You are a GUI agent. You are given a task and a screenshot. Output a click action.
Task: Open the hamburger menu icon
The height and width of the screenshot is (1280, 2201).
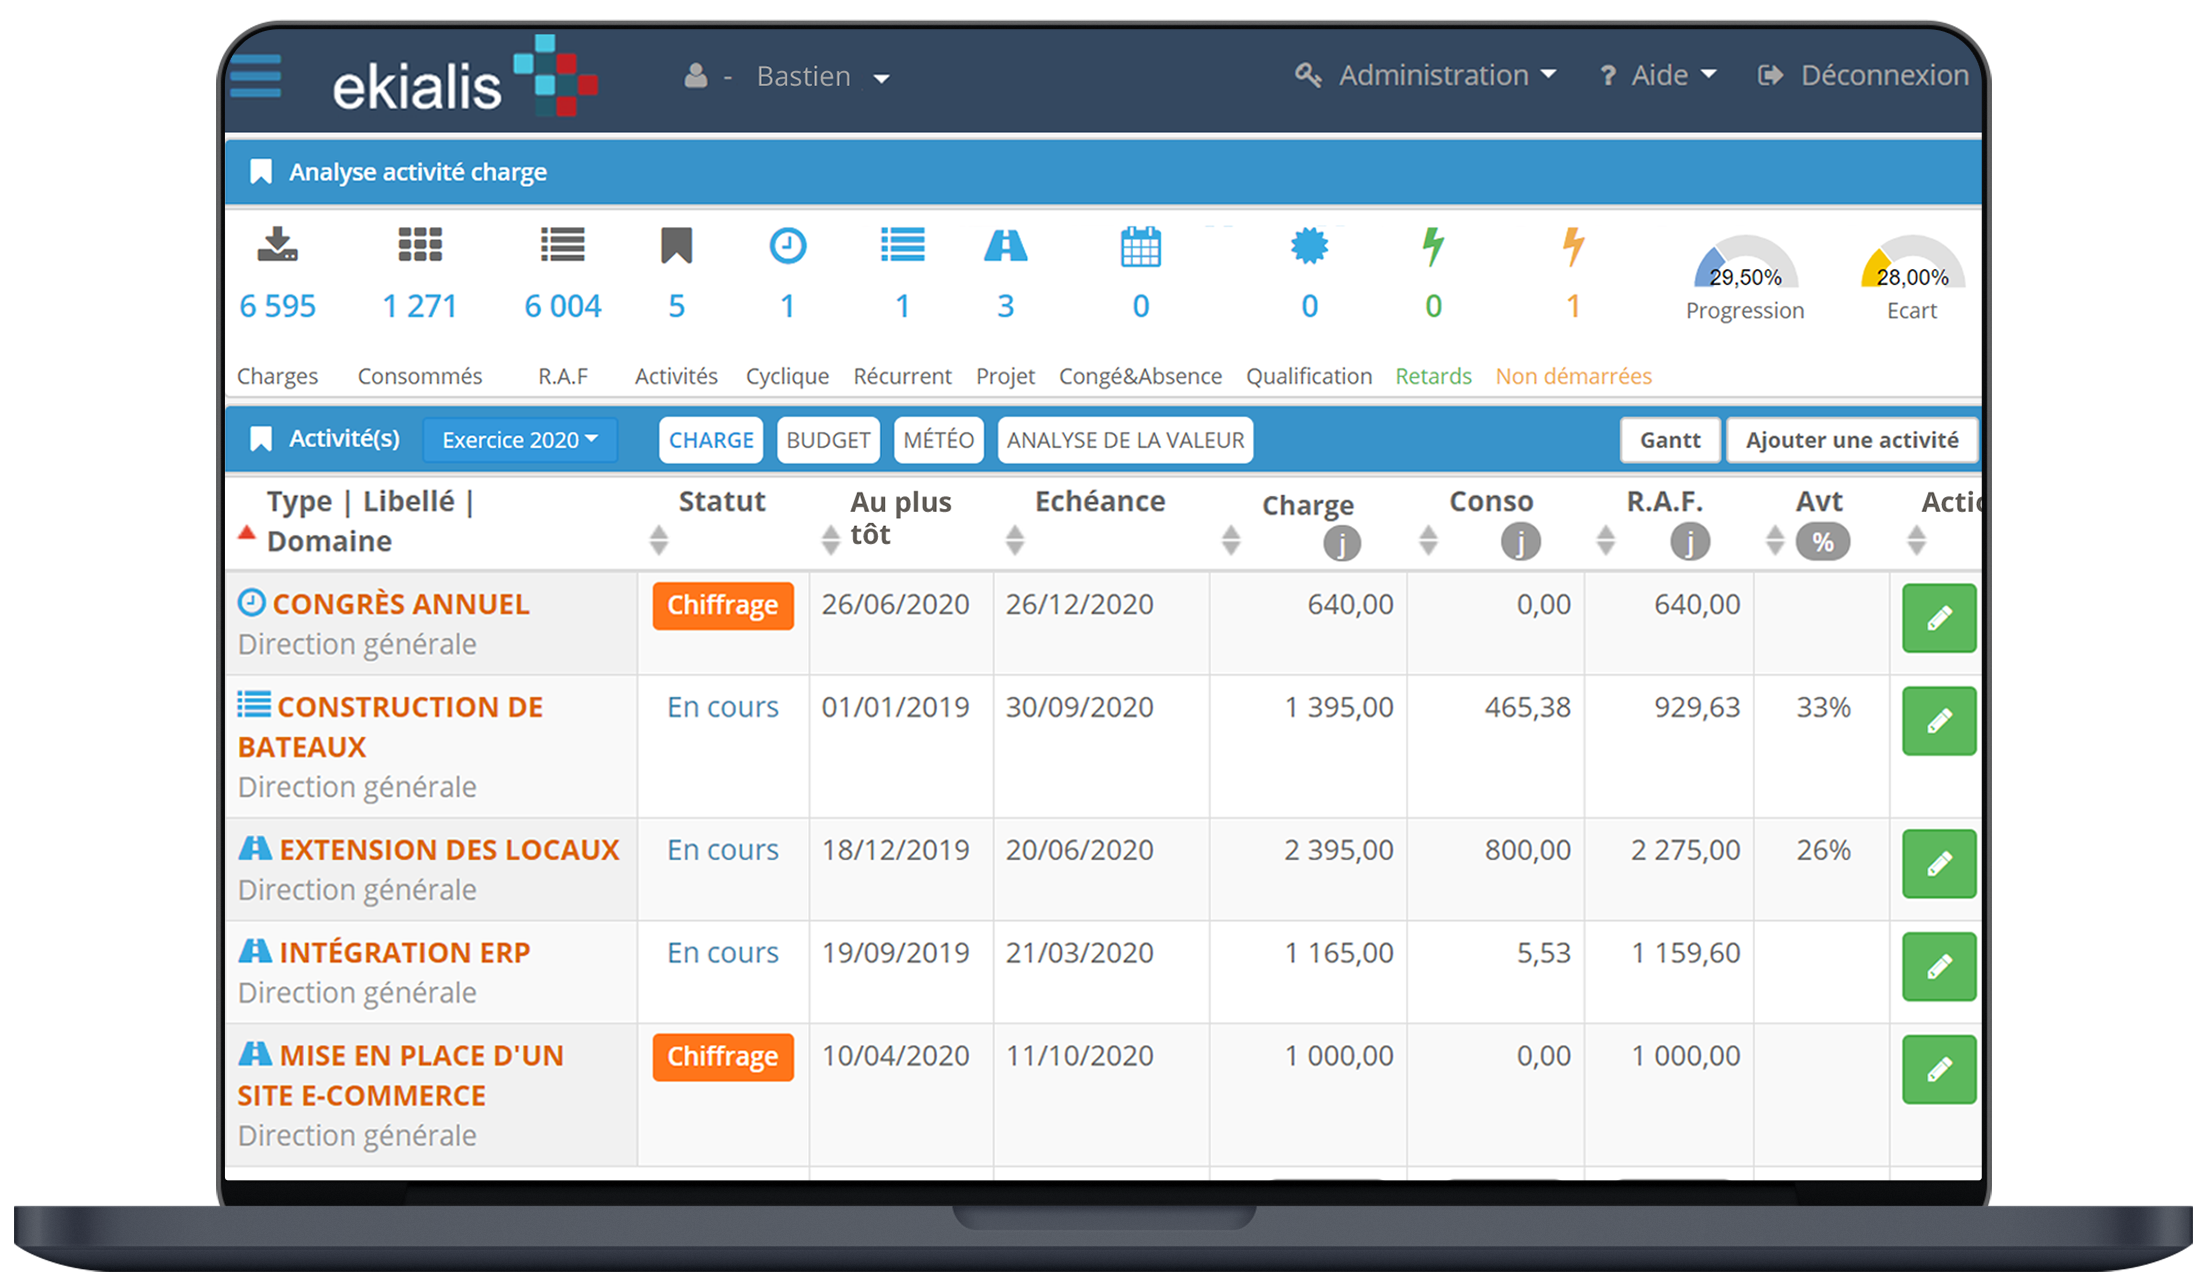coord(255,77)
